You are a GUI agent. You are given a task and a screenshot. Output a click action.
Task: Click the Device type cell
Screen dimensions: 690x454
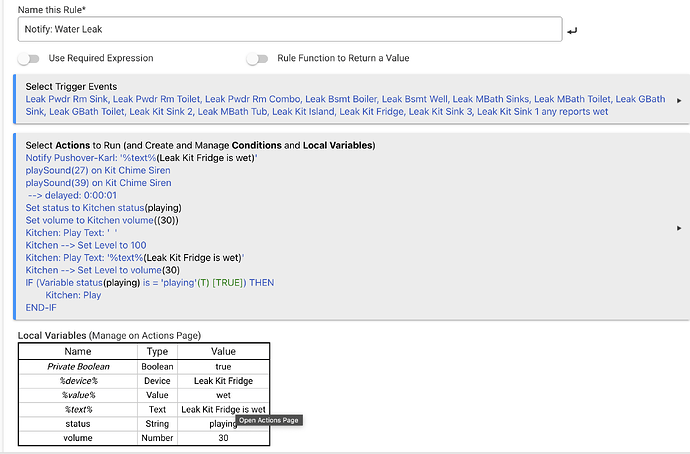(157, 381)
